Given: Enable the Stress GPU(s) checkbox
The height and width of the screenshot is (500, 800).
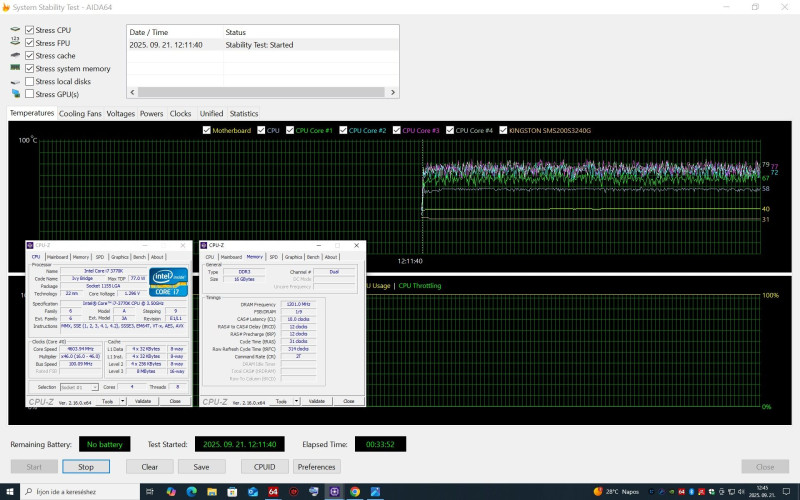Looking at the screenshot, I should [x=30, y=94].
